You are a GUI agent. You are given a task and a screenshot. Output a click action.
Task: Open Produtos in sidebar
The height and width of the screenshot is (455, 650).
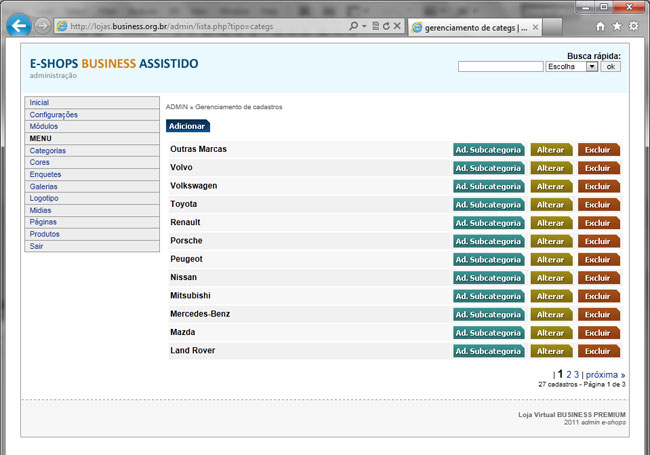92,234
